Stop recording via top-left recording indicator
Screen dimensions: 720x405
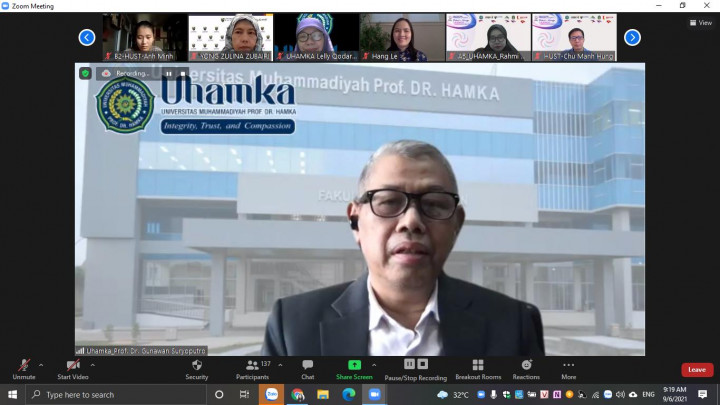point(183,73)
